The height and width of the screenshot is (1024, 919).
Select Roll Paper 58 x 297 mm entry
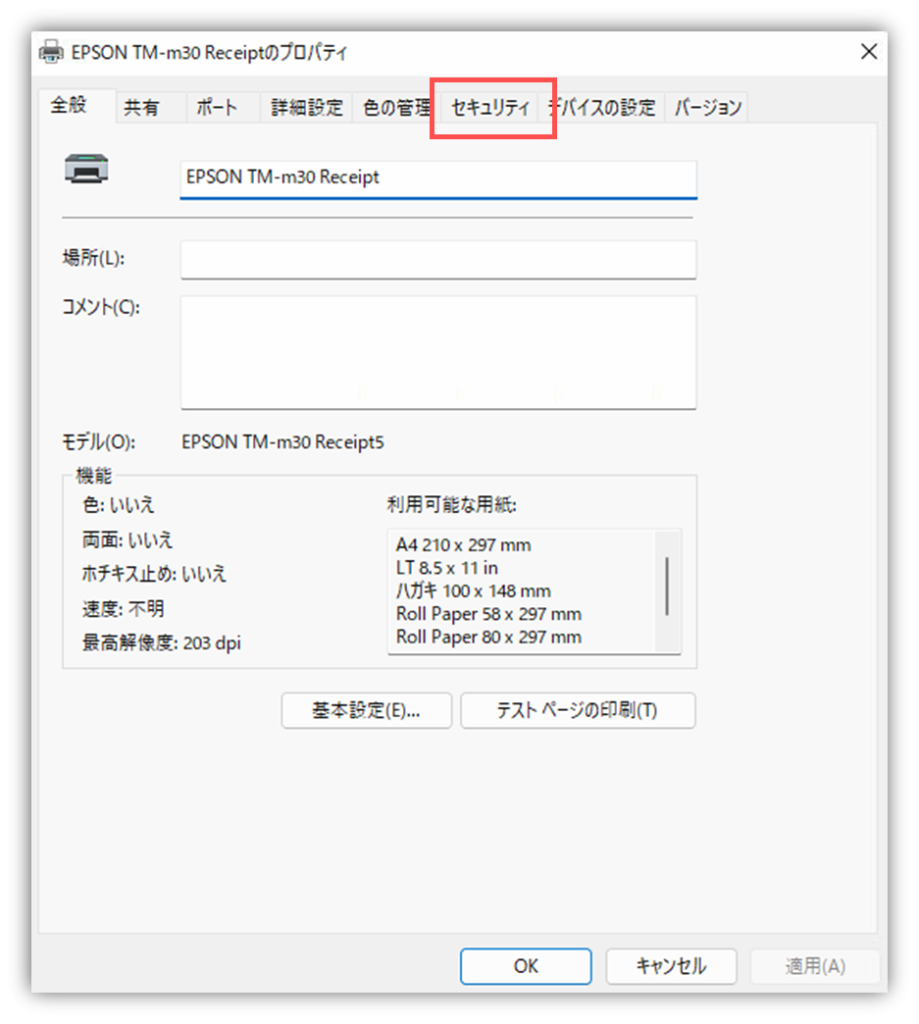coord(489,614)
